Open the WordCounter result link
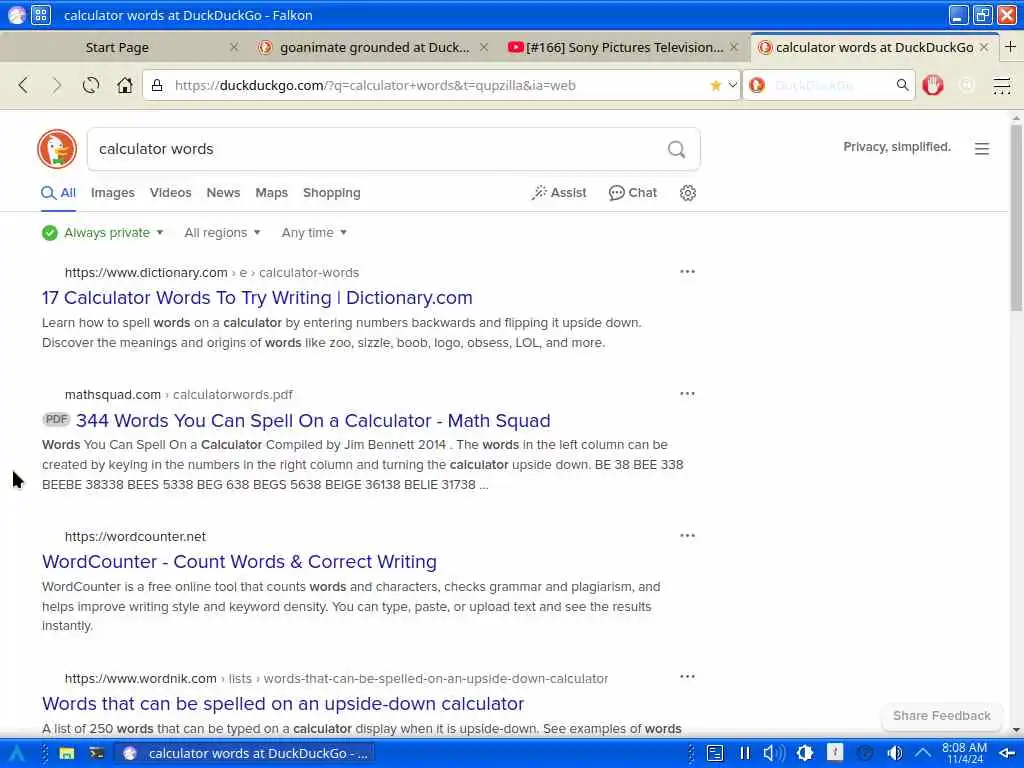1024x768 pixels. 239,562
